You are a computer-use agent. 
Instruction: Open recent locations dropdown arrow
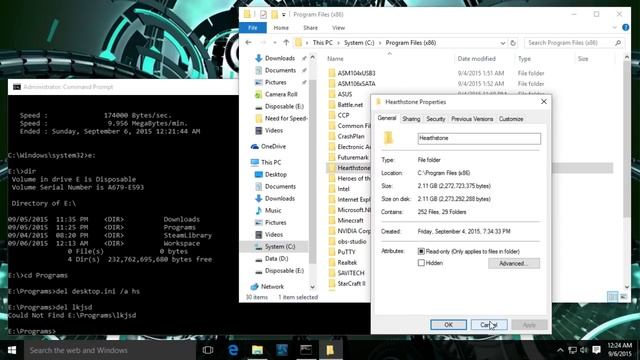[275, 42]
